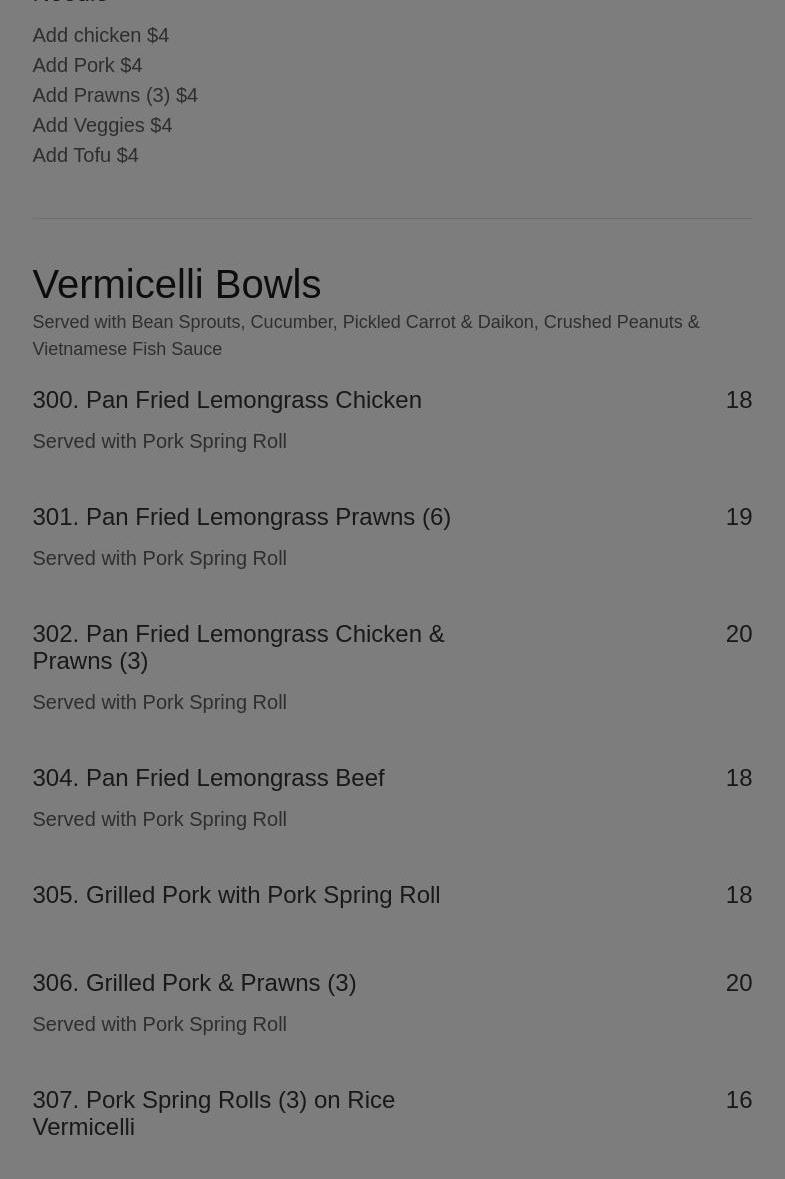This screenshot has width=785, height=1179.
Task: Click the Vermicelli Bowls section heading
Action: point(176,284)
